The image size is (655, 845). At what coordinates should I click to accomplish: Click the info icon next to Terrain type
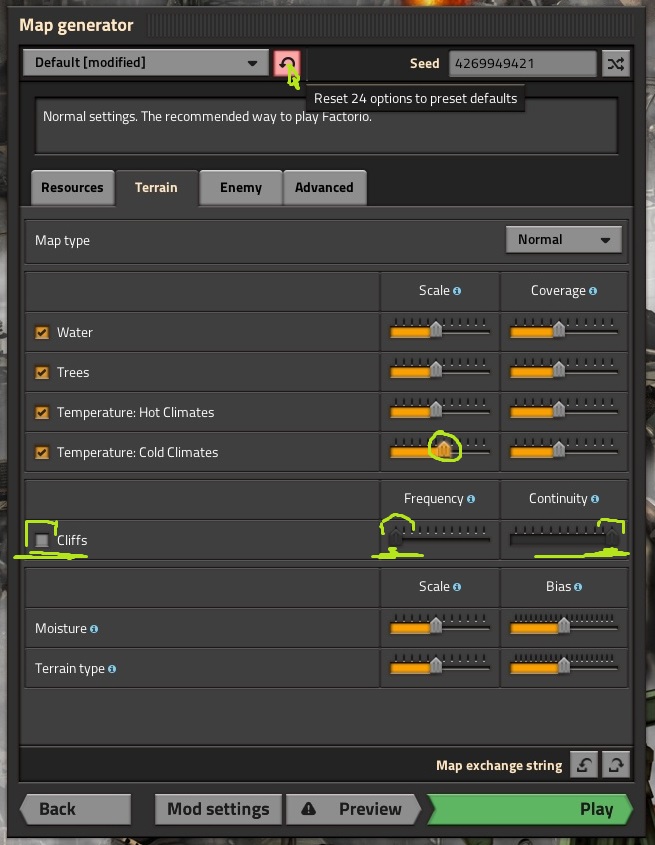(112, 669)
